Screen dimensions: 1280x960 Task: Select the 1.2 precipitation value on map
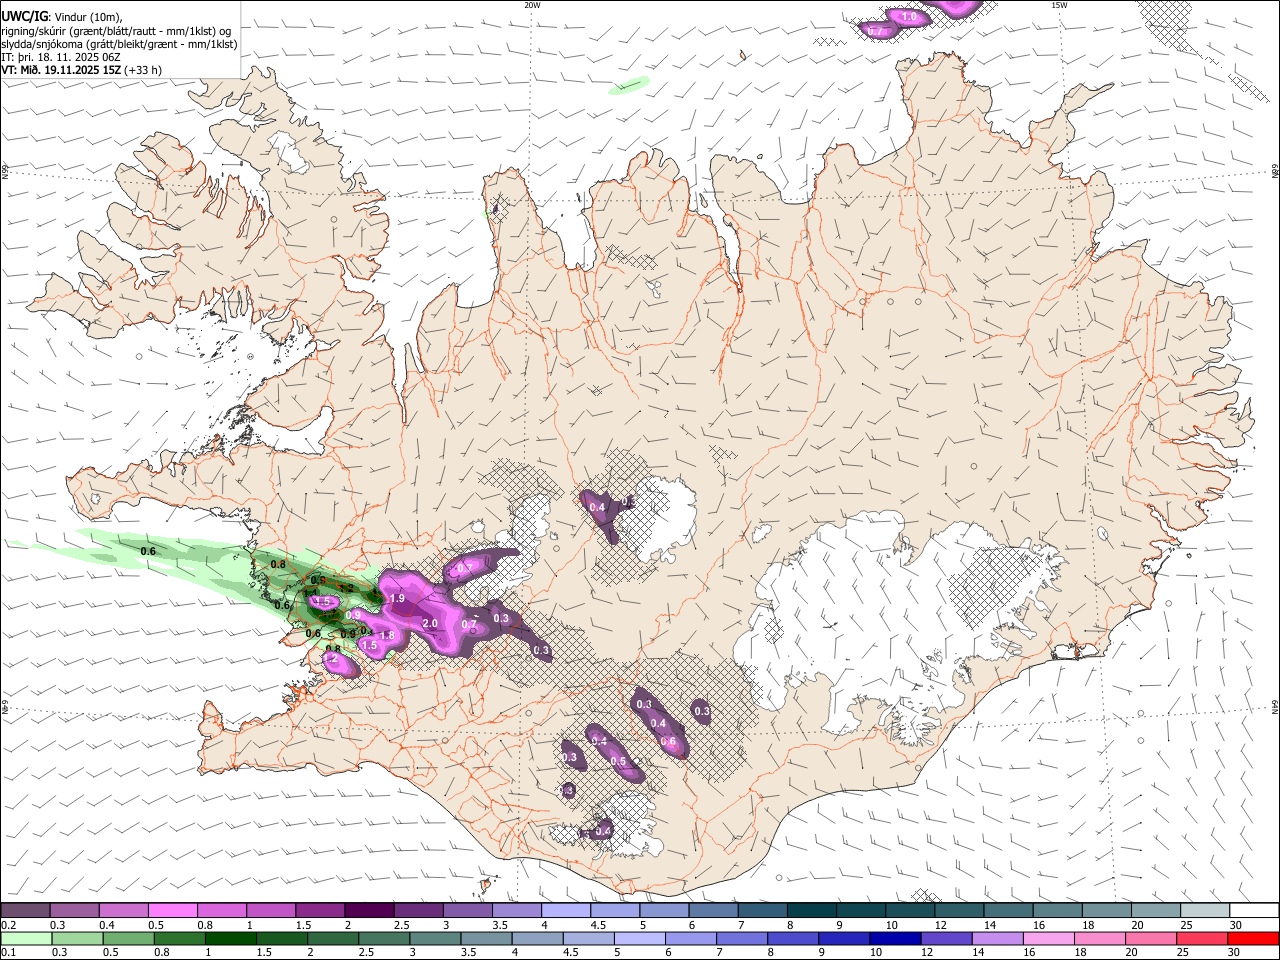pyautogui.click(x=333, y=659)
